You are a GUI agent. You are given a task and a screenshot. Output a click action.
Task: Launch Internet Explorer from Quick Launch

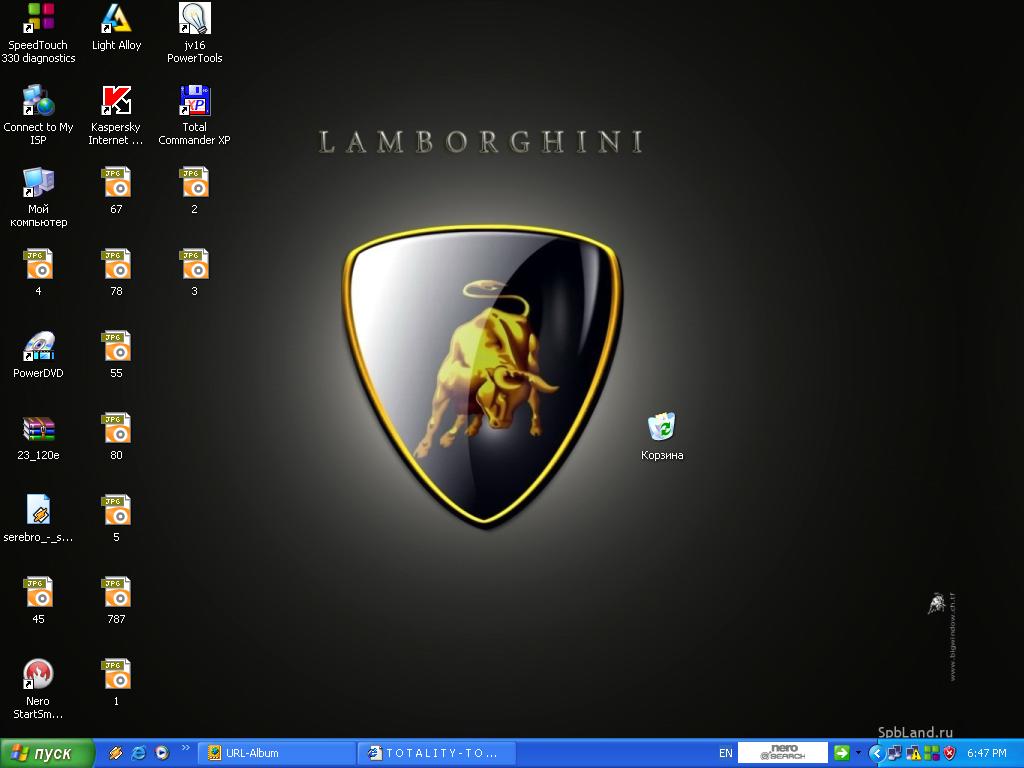tap(138, 753)
